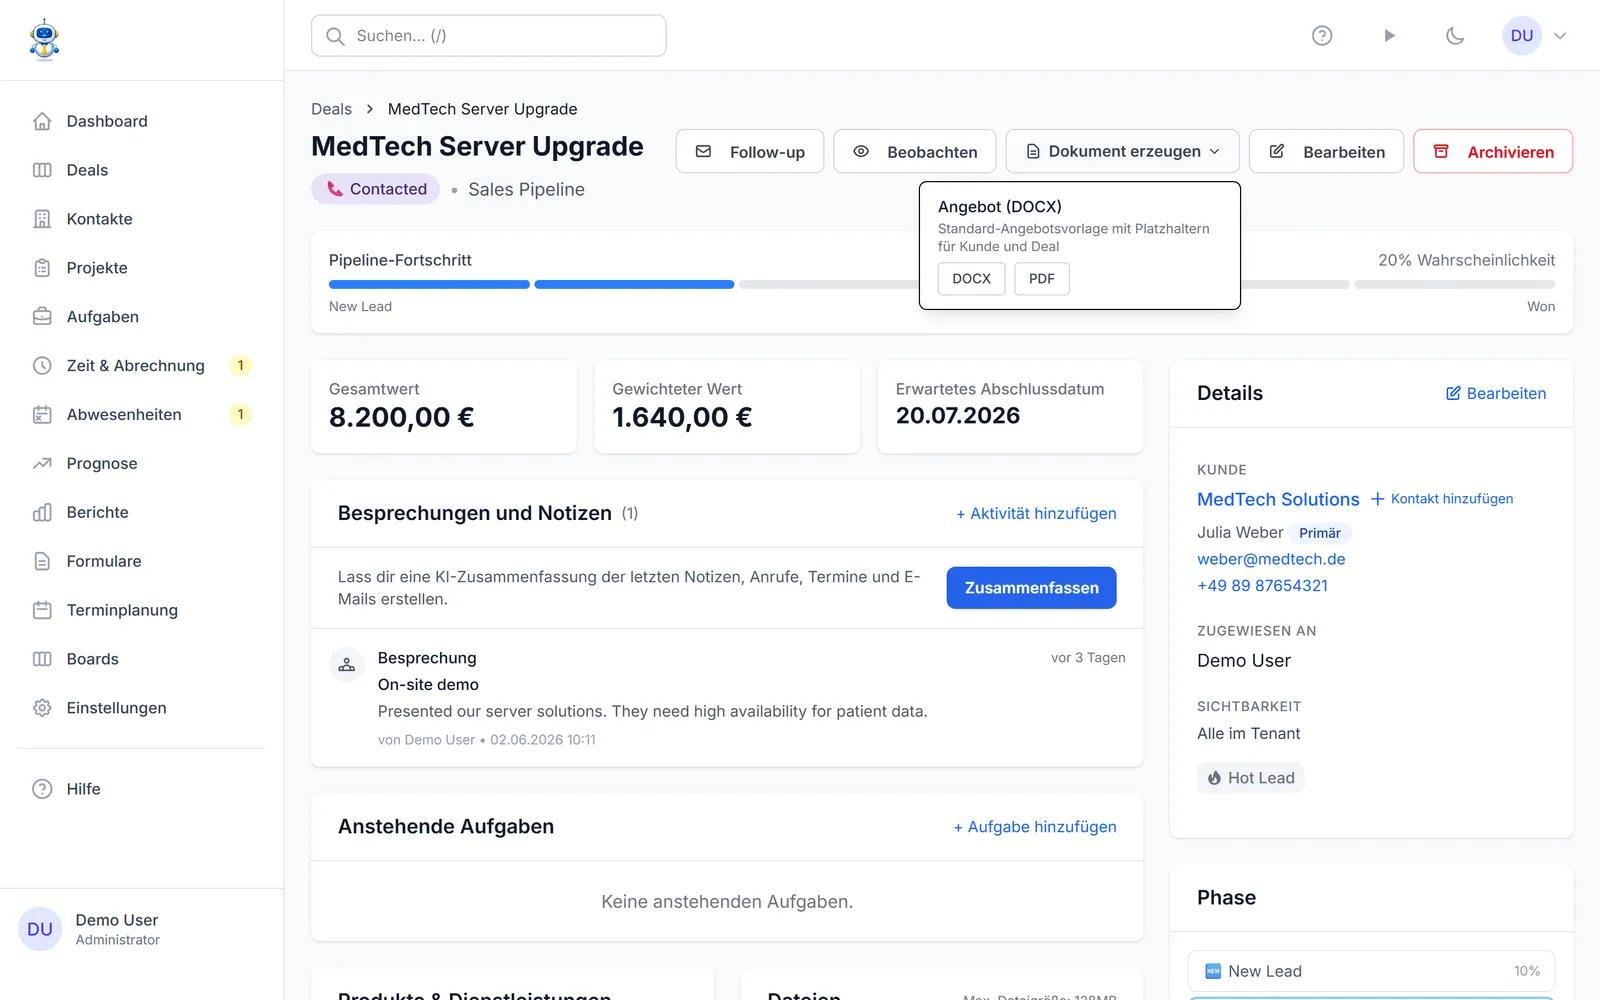This screenshot has height=1000, width=1600.
Task: Click the help circle icon in top bar
Action: 1322,36
